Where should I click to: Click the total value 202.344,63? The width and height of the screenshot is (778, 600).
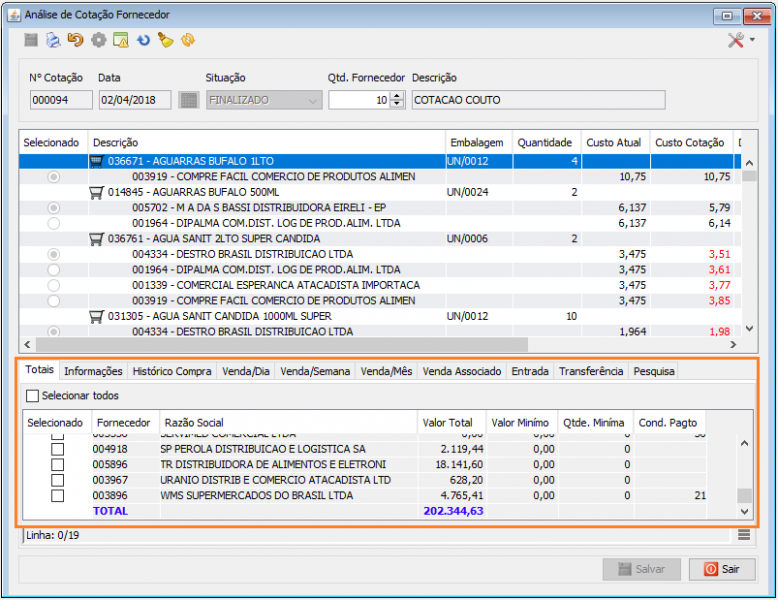click(453, 511)
